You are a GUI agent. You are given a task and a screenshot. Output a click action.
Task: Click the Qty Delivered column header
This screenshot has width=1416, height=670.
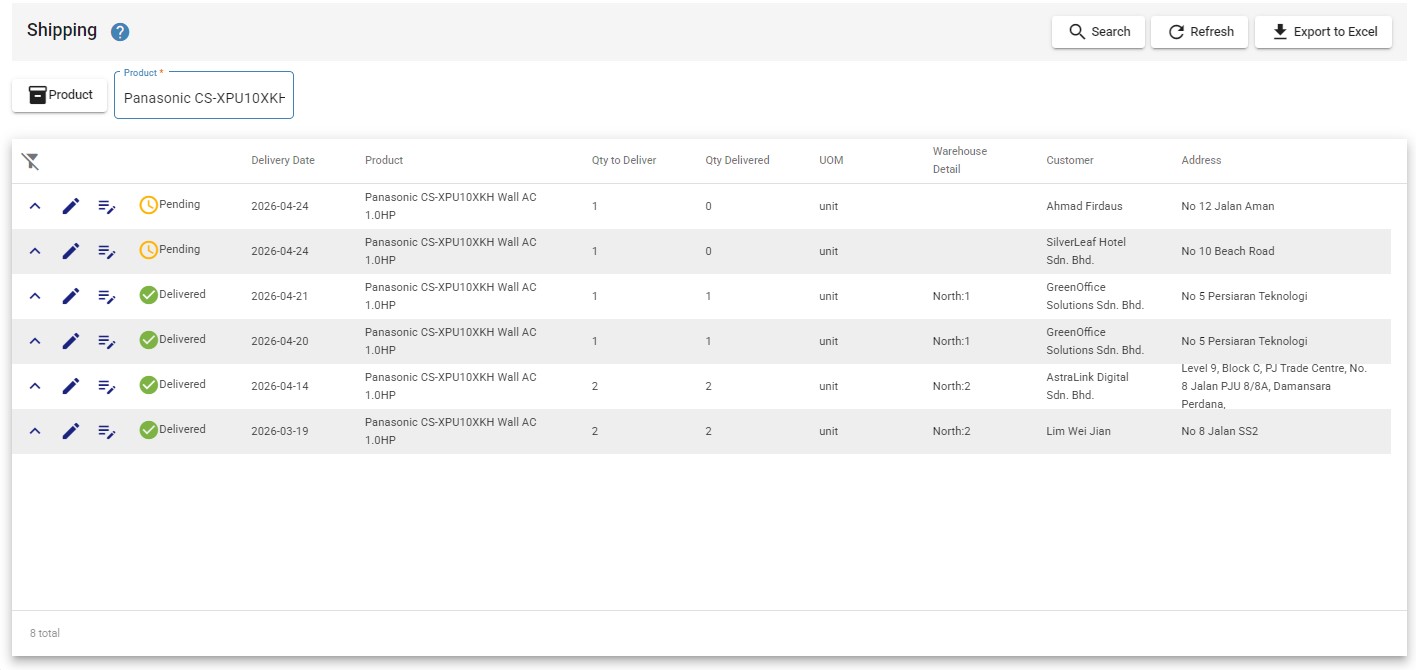coord(738,161)
